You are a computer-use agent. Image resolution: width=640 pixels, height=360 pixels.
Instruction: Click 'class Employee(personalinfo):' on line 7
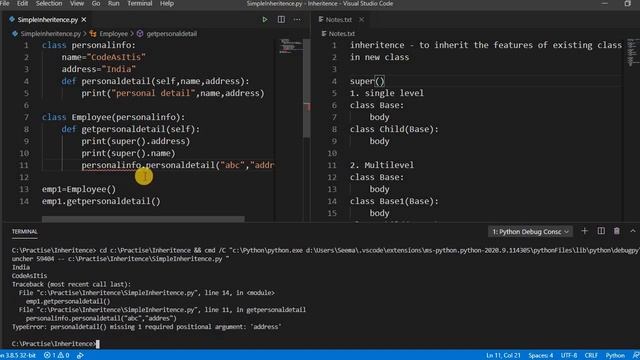pyautogui.click(x=113, y=117)
